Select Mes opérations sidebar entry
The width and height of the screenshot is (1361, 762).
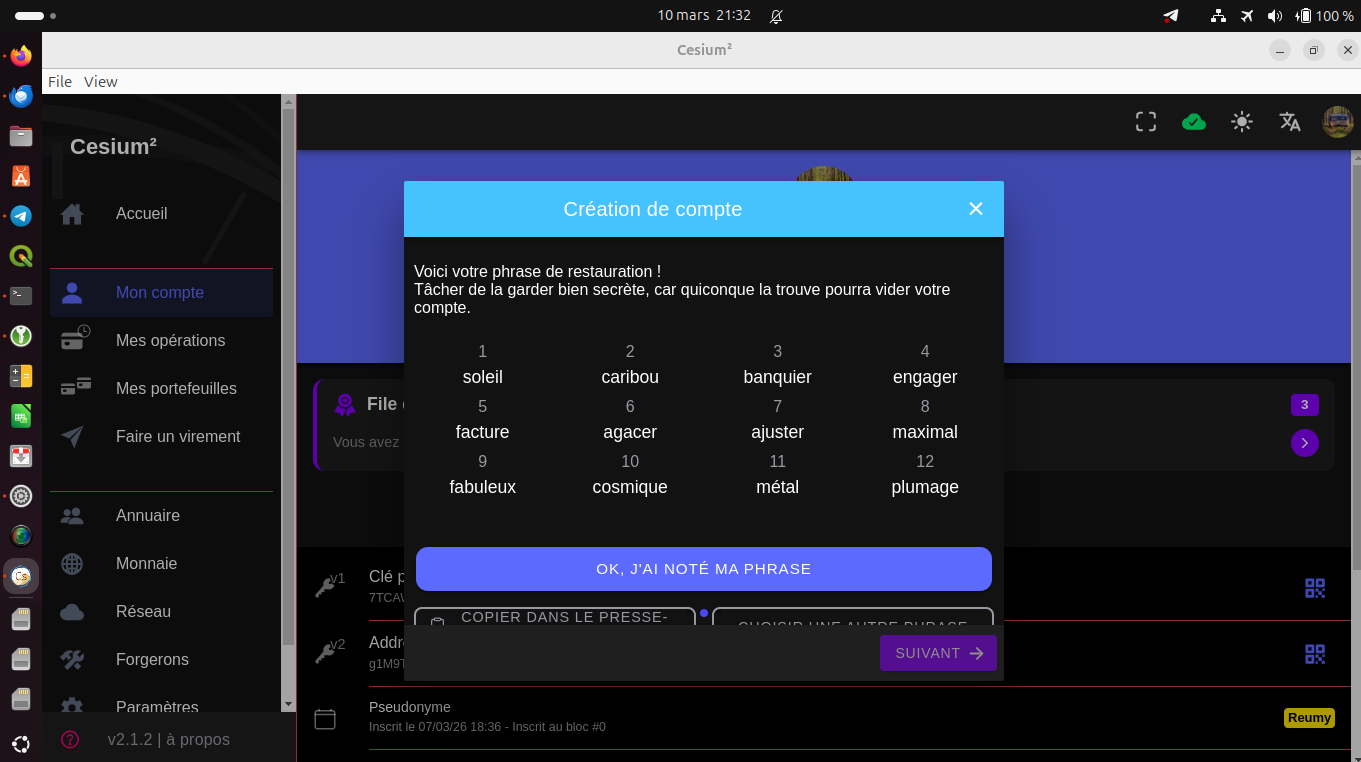click(x=170, y=341)
